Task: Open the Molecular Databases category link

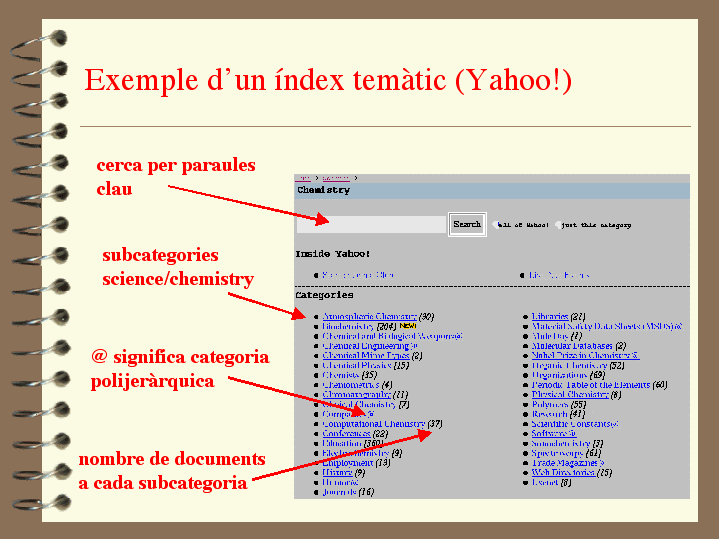Action: pyautogui.click(x=572, y=346)
